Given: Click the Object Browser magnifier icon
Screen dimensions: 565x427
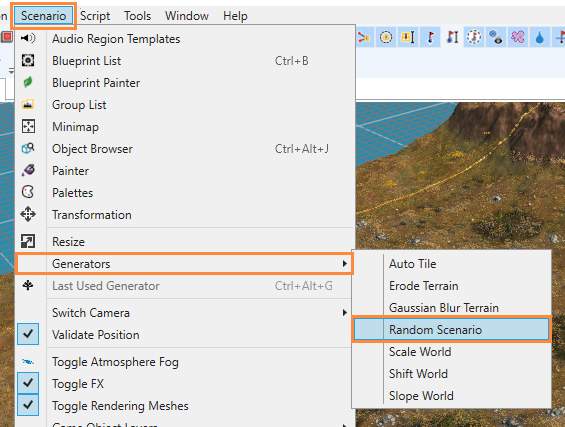Looking at the screenshot, I should 28,148.
